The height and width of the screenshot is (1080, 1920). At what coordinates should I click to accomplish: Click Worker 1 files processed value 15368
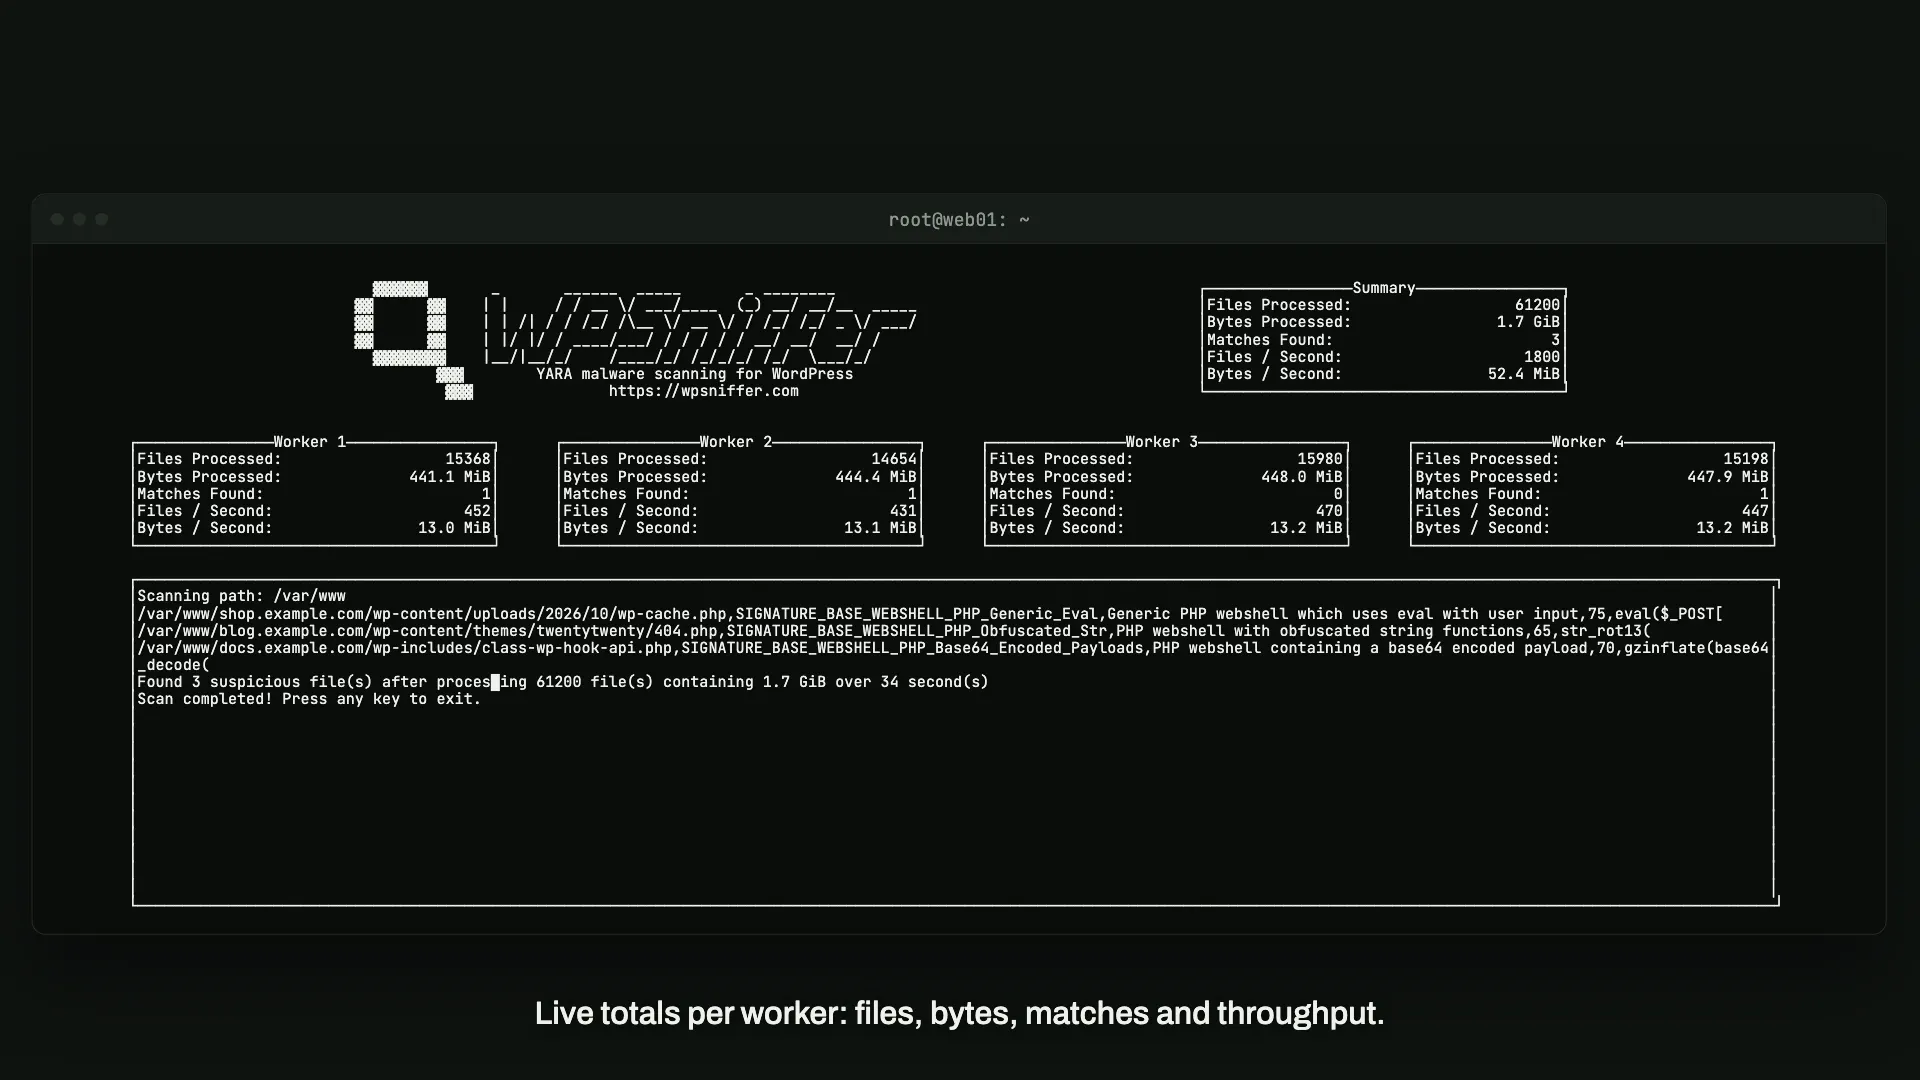[x=468, y=459]
